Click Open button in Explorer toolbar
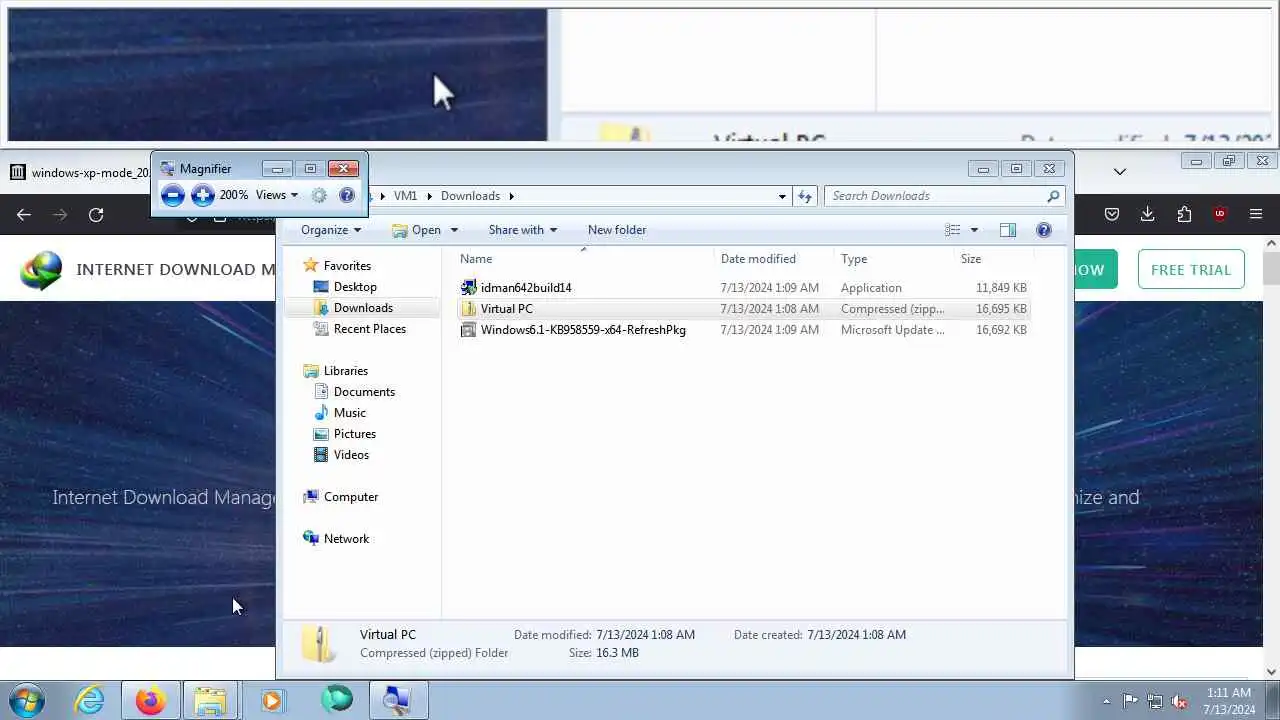This screenshot has height=720, width=1280. [x=416, y=230]
